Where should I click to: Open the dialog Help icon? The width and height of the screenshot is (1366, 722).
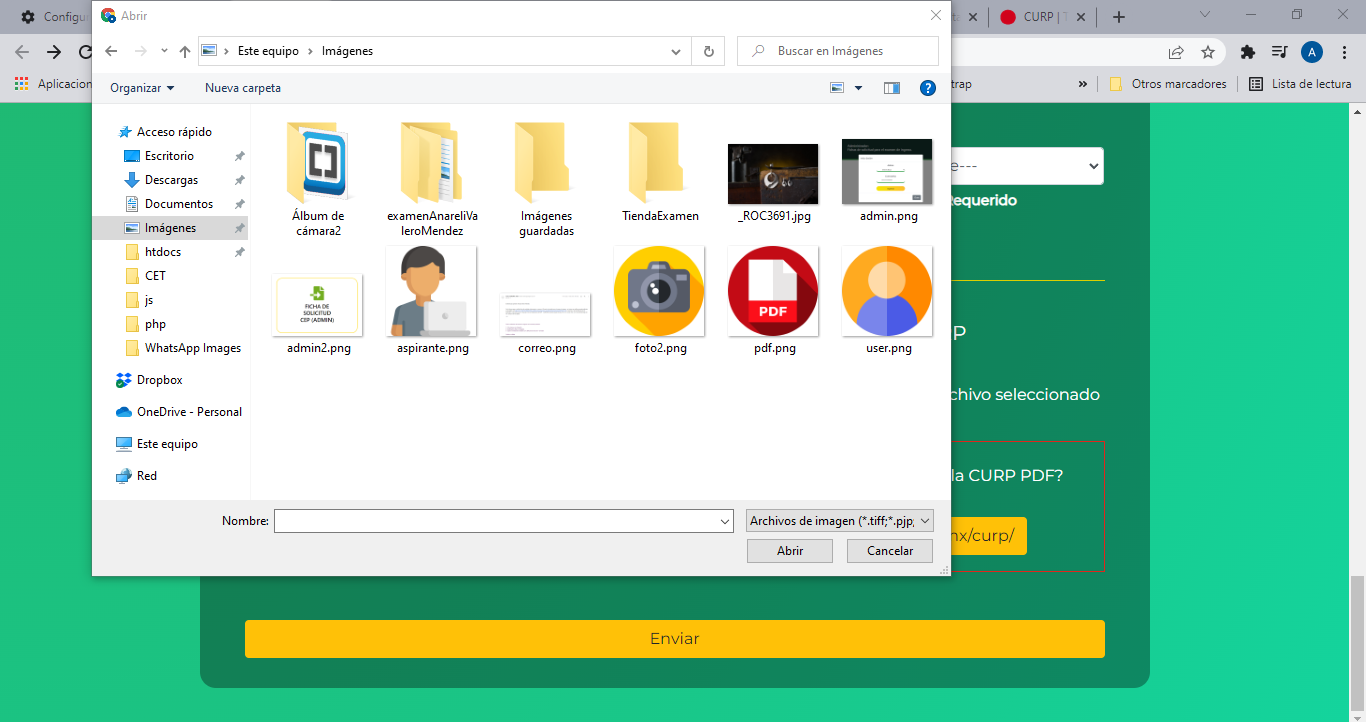coord(927,88)
